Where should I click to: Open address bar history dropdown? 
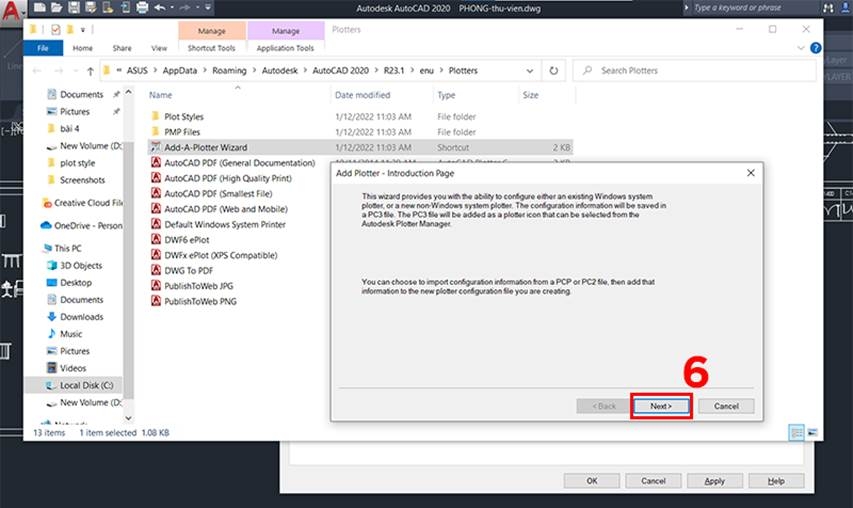click(x=529, y=71)
